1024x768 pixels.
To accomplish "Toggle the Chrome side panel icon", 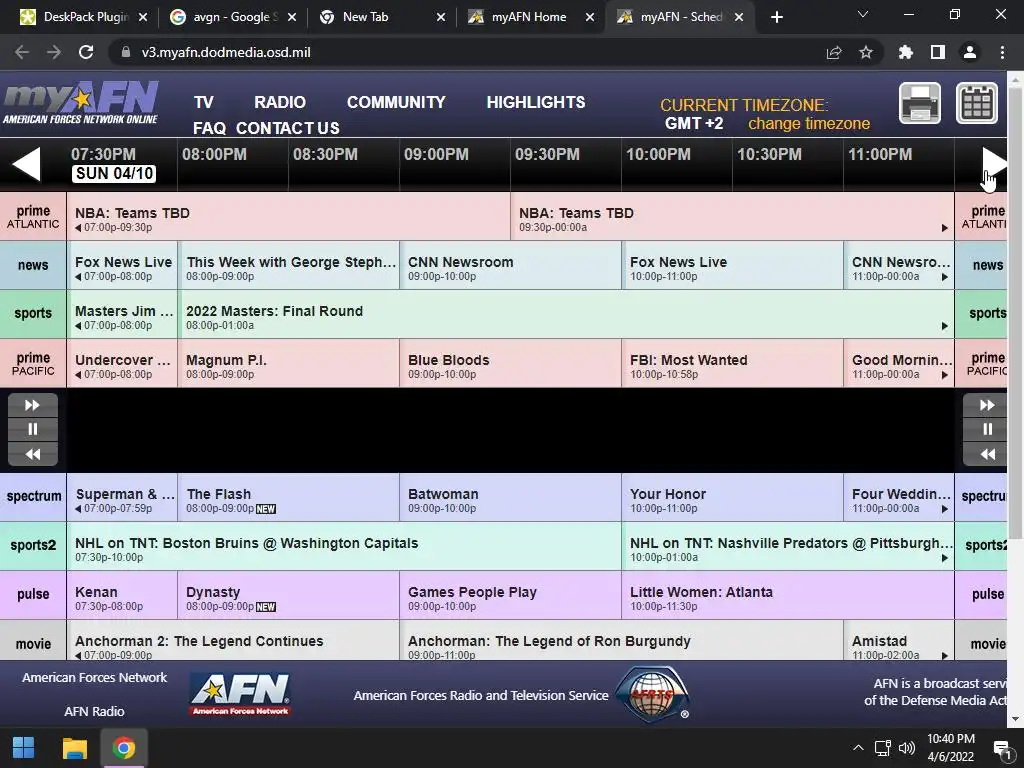I will coord(938,52).
